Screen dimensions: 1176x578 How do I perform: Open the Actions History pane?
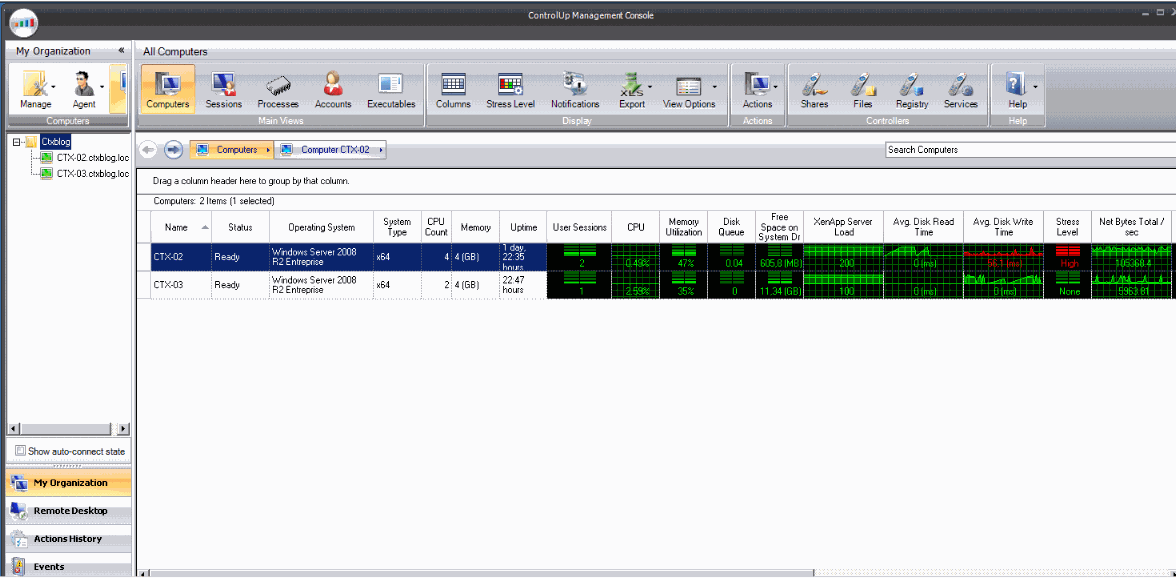(66, 539)
